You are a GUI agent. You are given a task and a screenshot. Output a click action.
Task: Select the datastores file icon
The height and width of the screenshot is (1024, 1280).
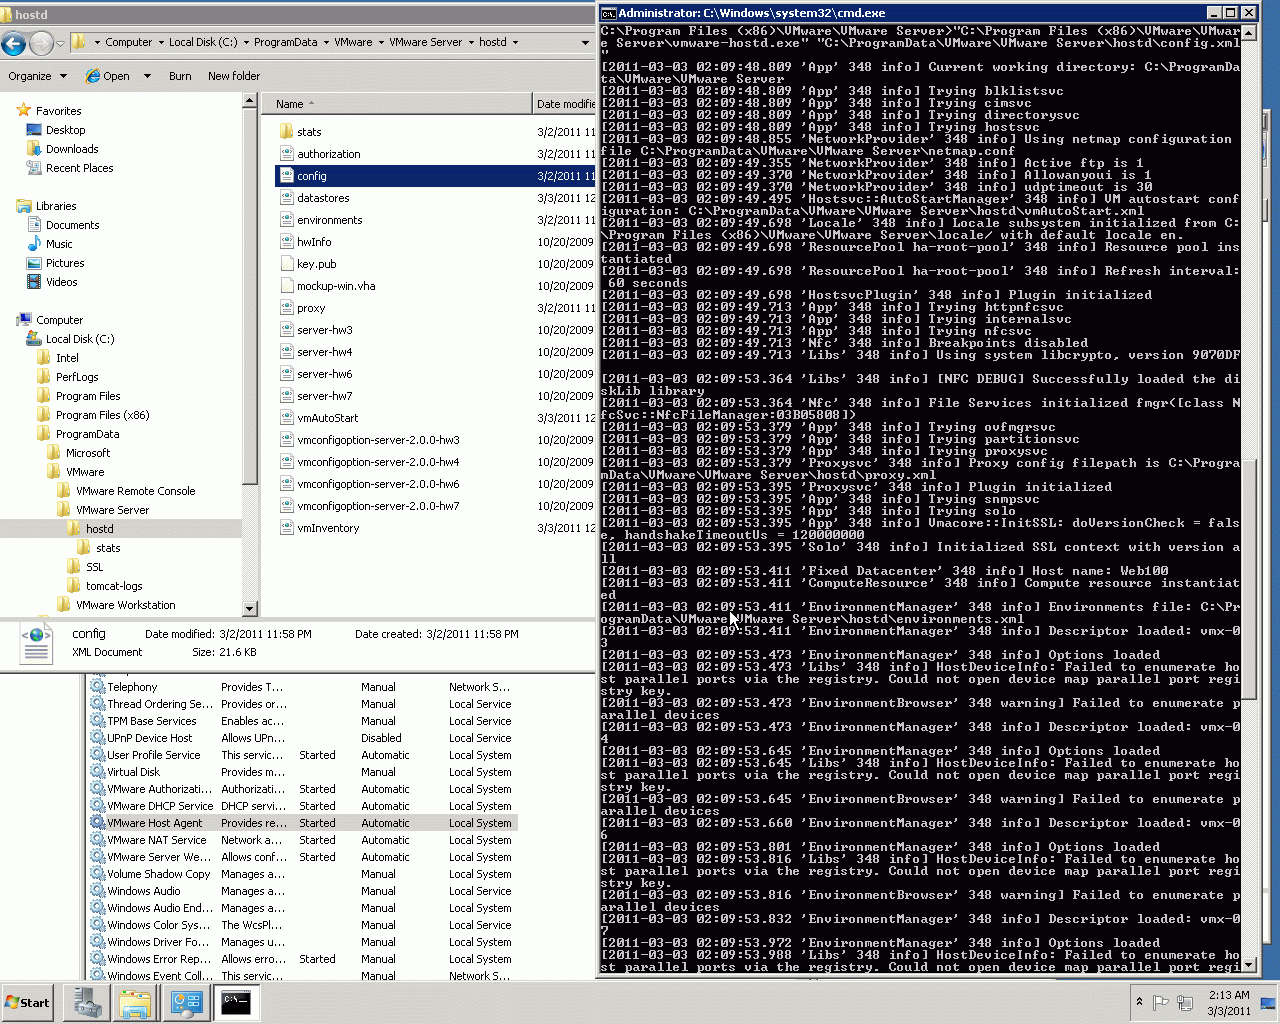(x=286, y=198)
